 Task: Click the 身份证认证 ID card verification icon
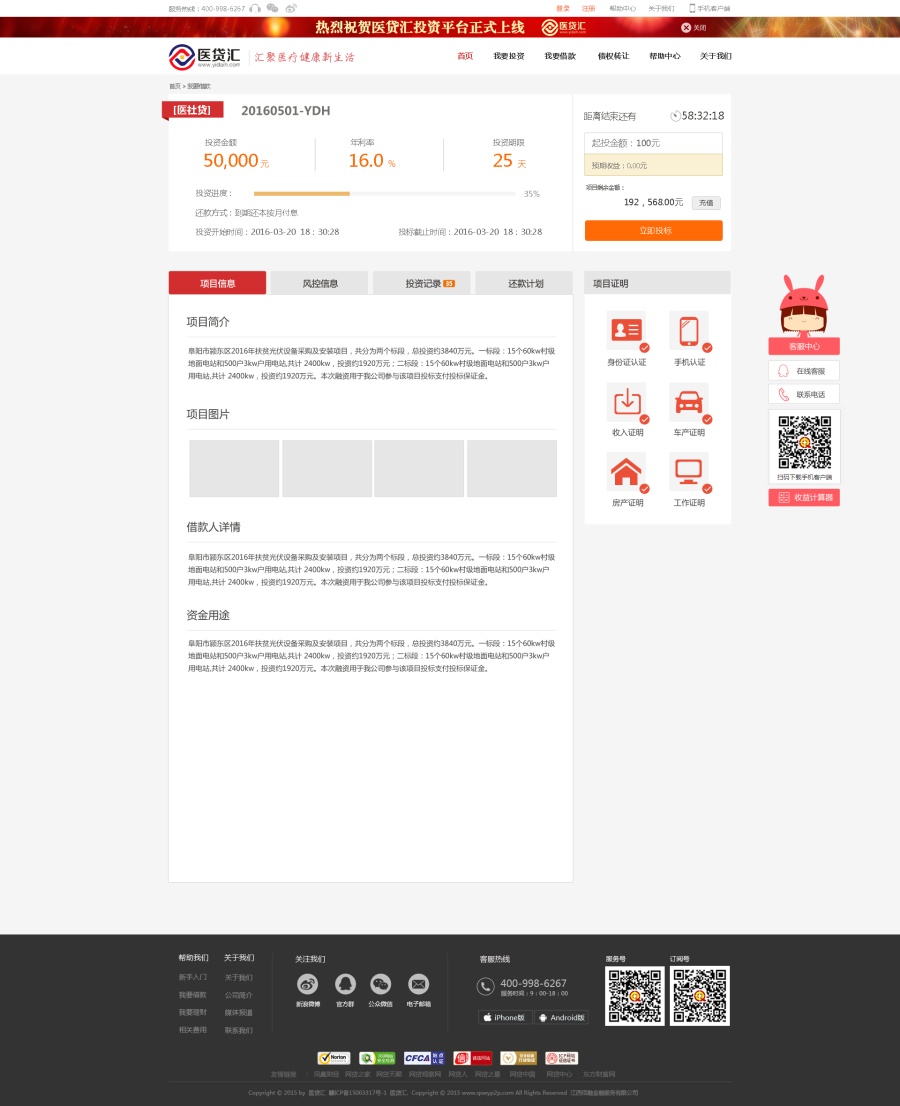pyautogui.click(x=626, y=330)
